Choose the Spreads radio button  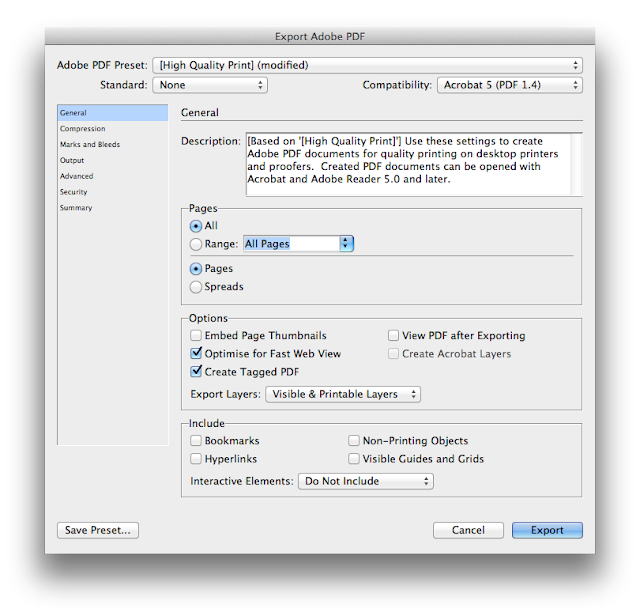[x=196, y=287]
